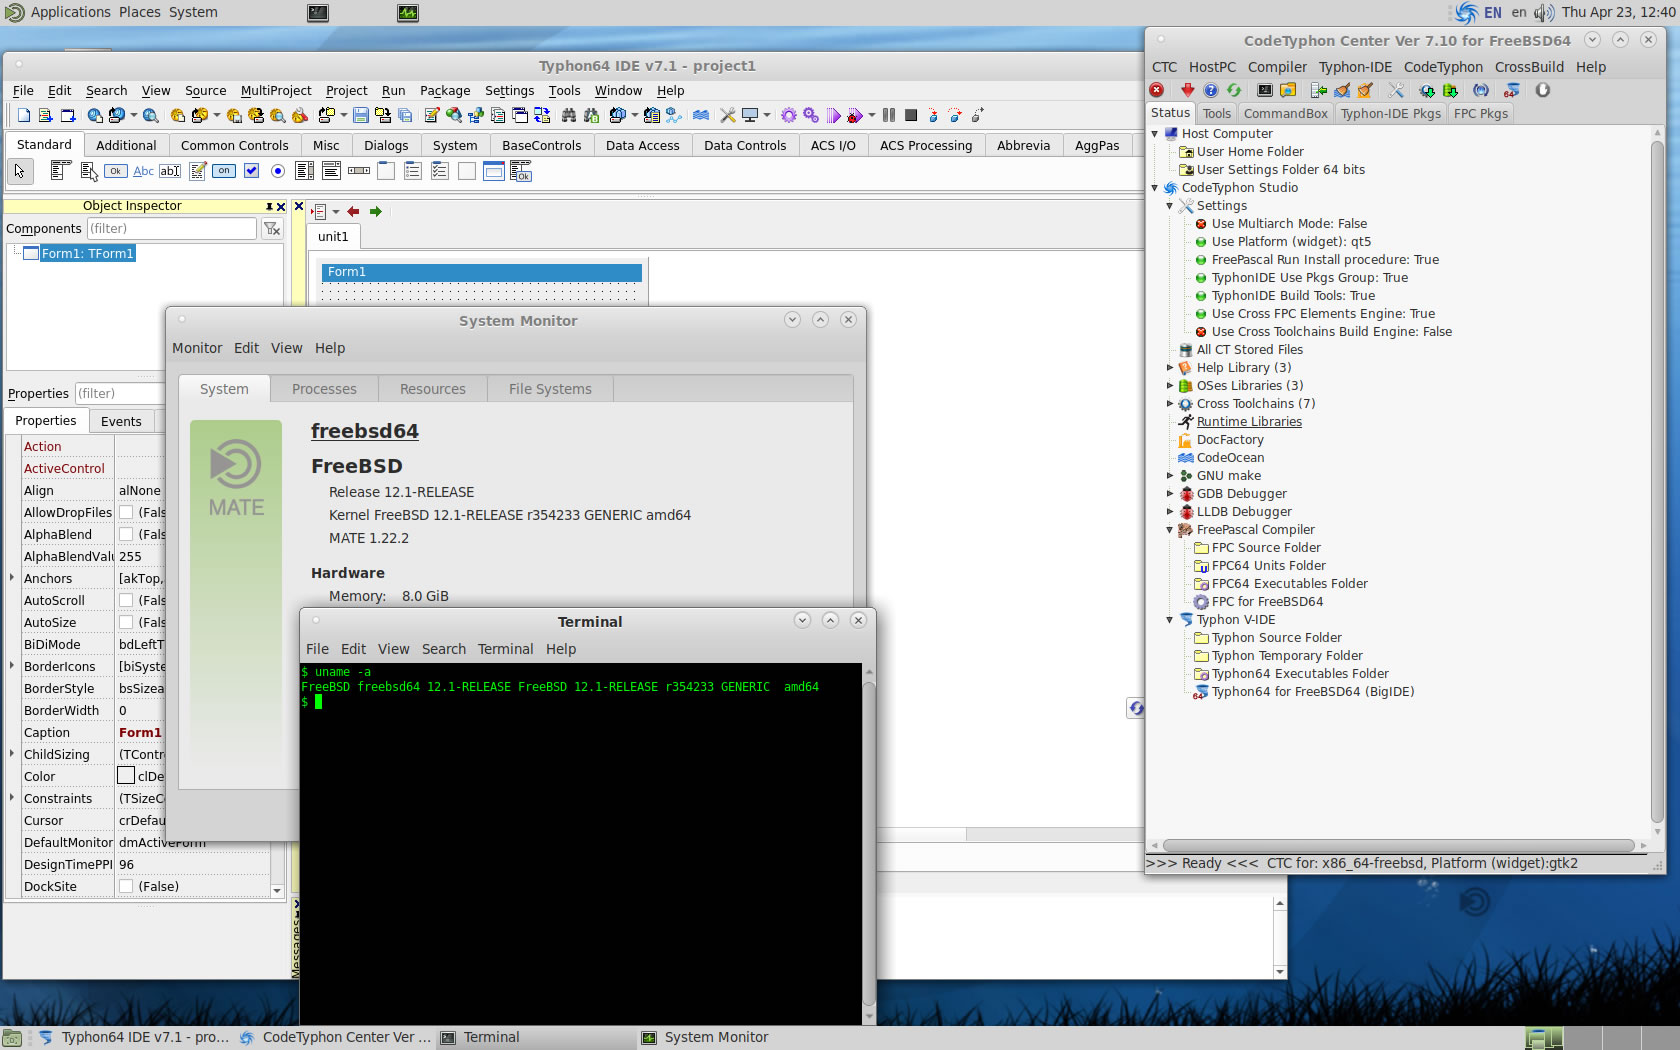
Task: Switch to the File Systems tab in System Monitor
Action: (x=550, y=389)
